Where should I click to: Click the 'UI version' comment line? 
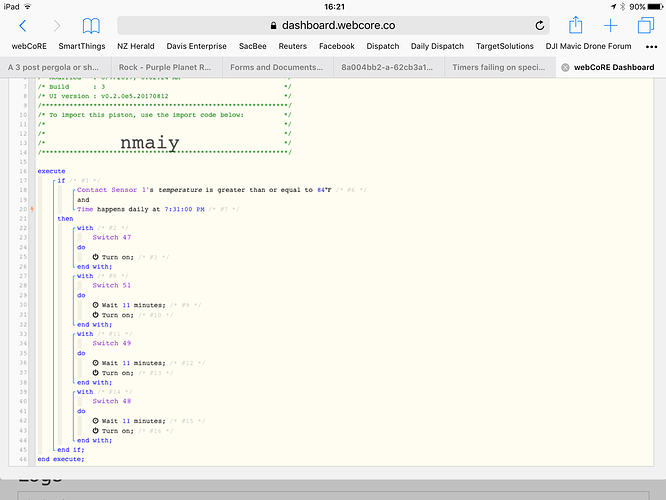[164, 96]
